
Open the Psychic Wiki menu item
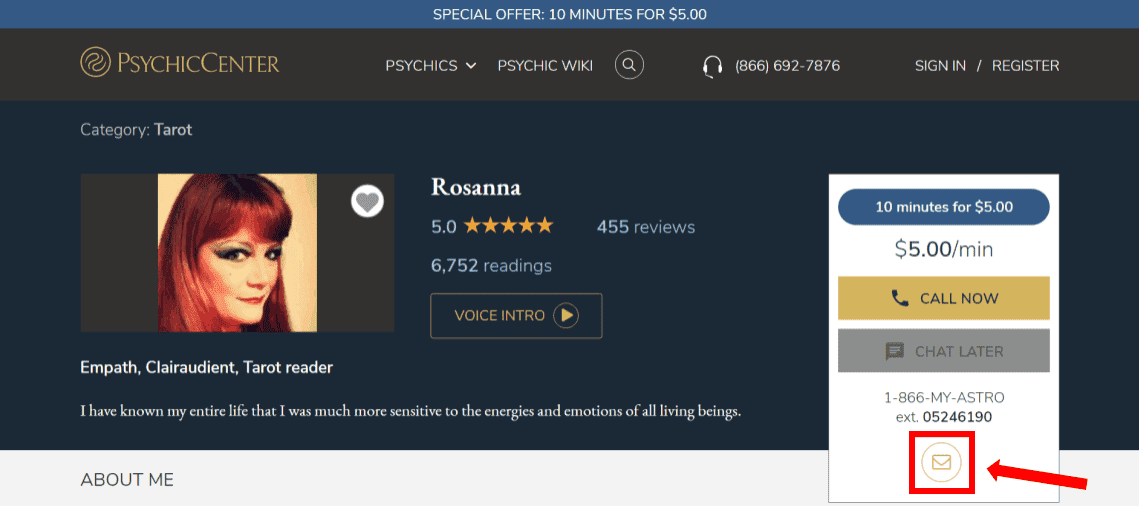pyautogui.click(x=545, y=65)
